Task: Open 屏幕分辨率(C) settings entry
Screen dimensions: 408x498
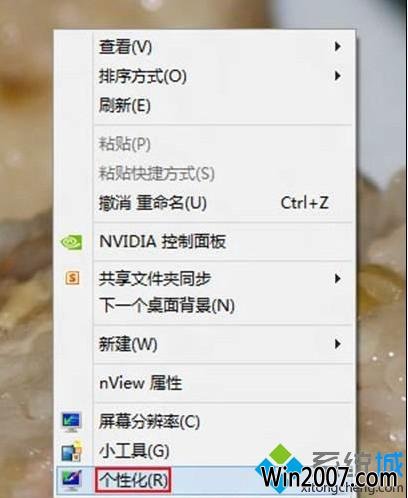Action: pyautogui.click(x=223, y=422)
